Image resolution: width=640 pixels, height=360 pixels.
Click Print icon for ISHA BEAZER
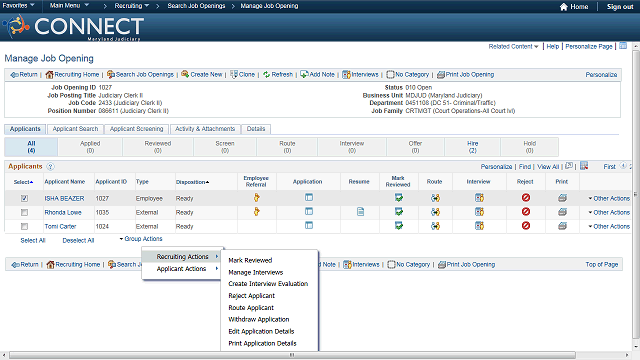(562, 198)
